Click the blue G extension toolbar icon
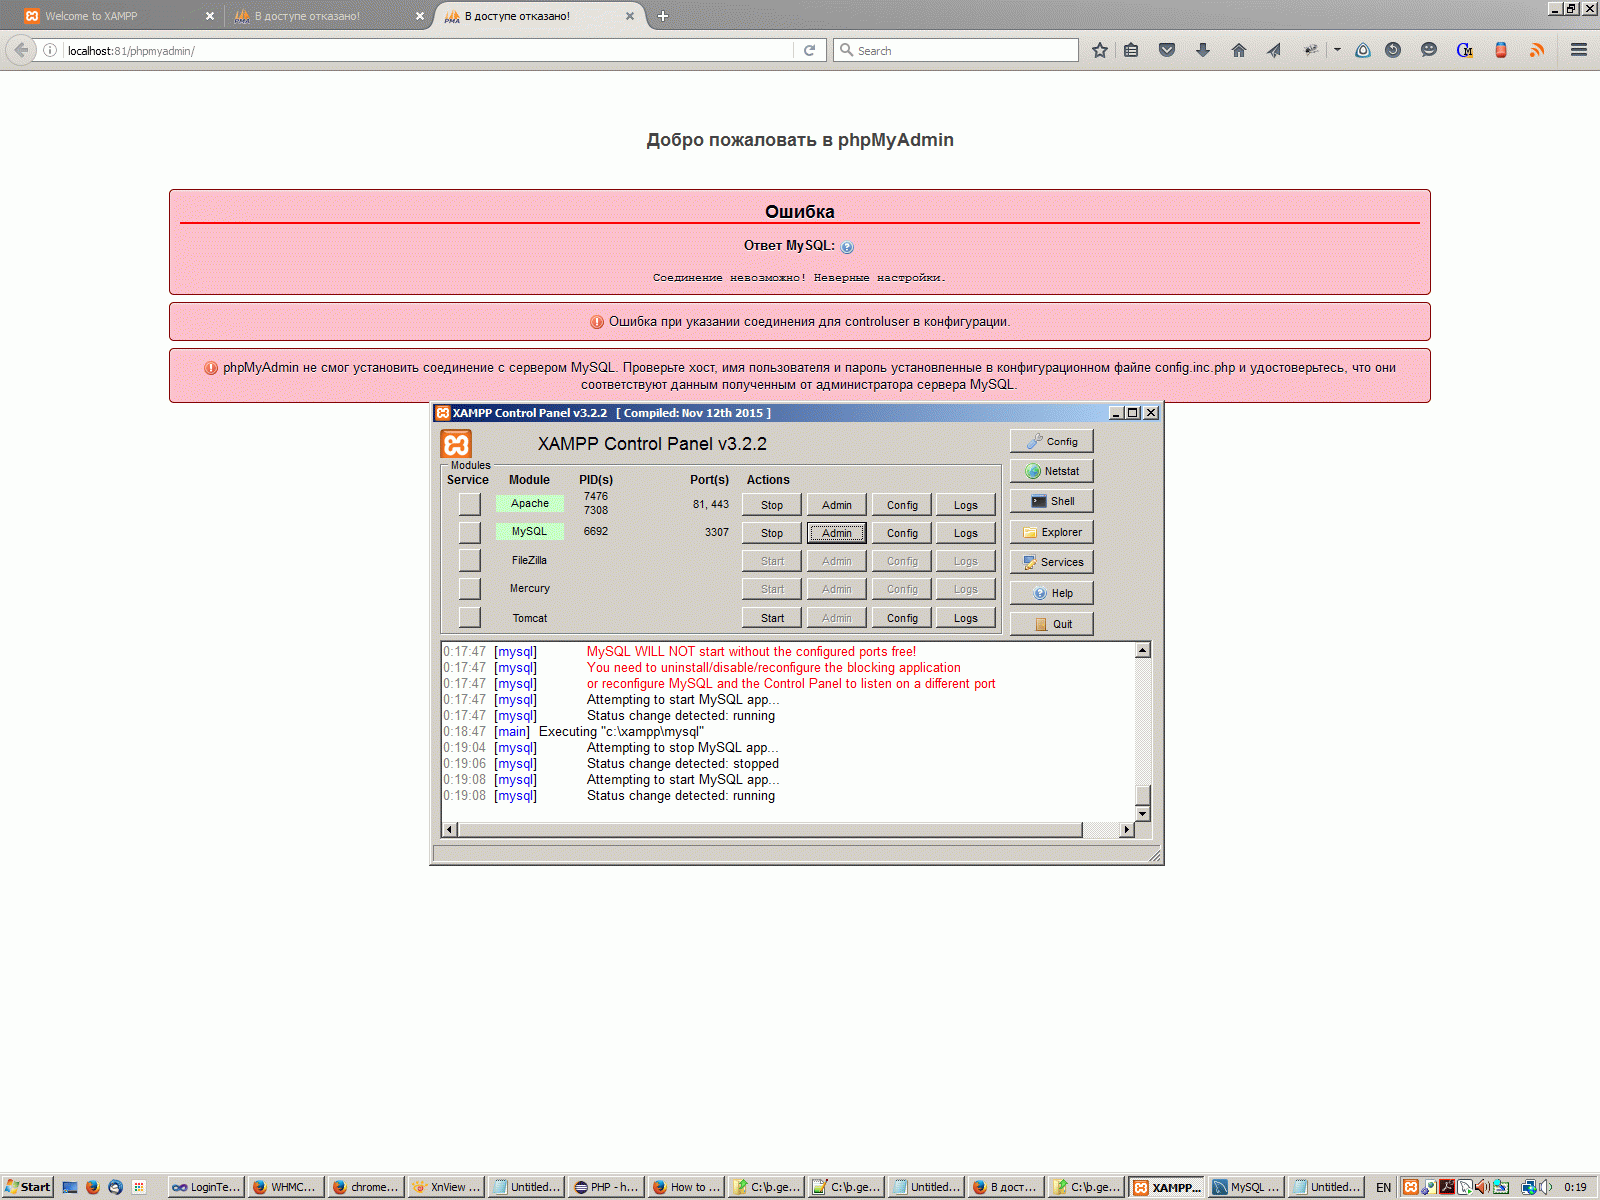This screenshot has width=1600, height=1200. 1465,50
